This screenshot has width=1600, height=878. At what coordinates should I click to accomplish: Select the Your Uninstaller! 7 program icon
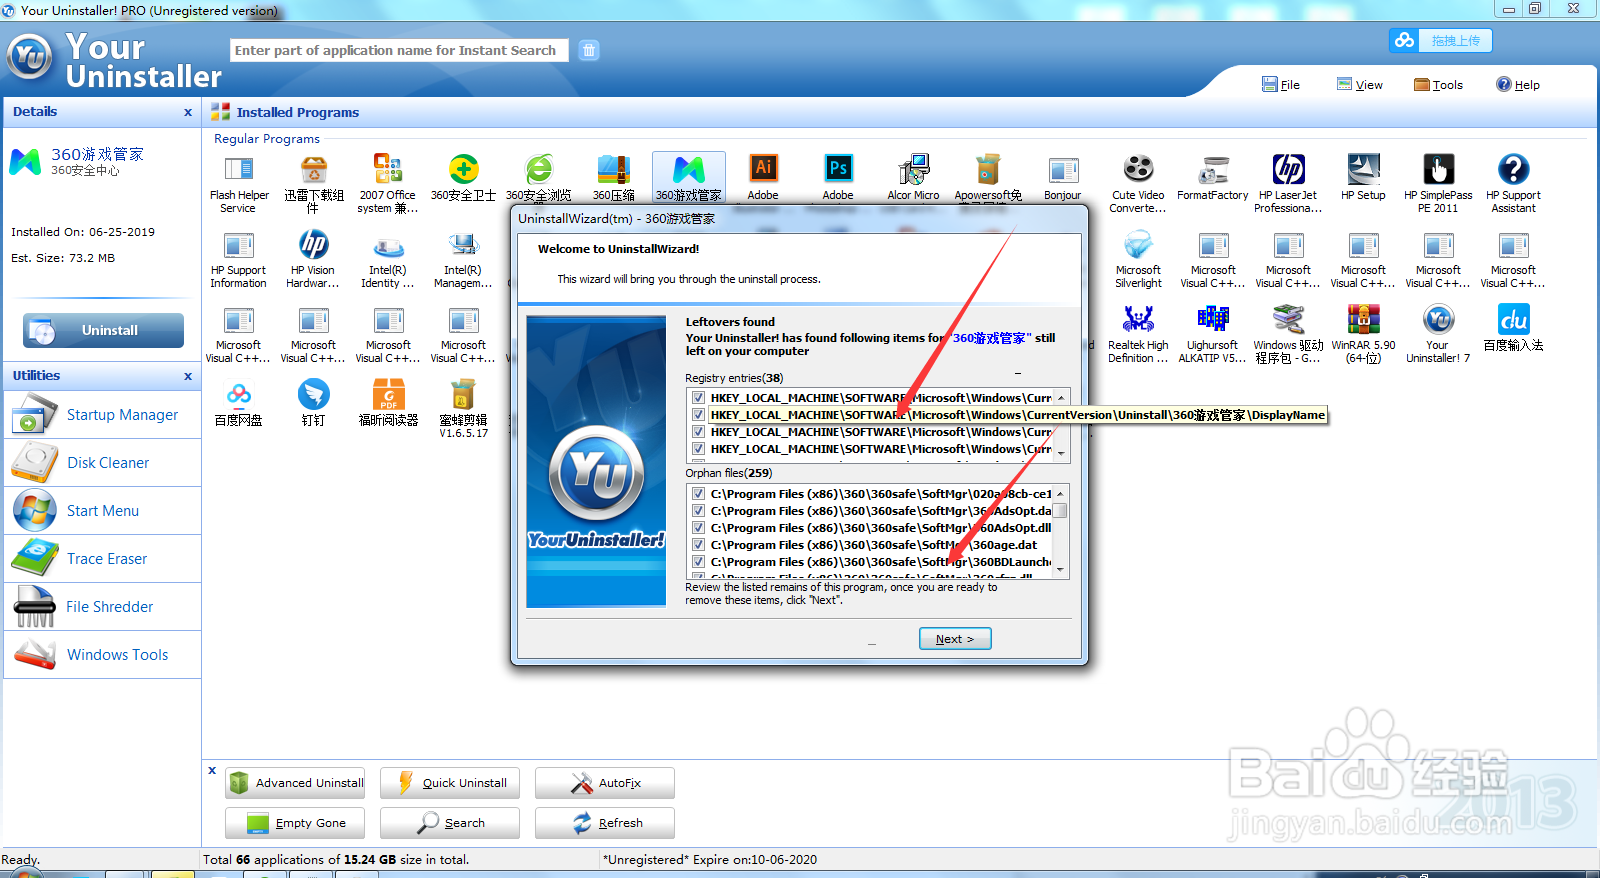pos(1438,319)
